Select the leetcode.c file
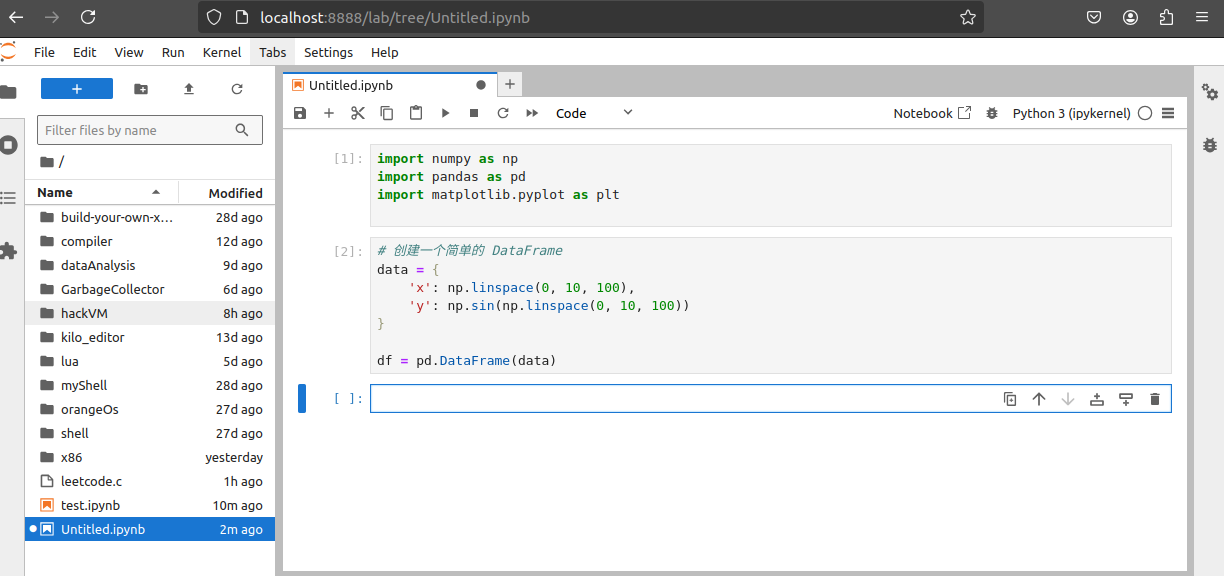This screenshot has width=1224, height=576. pyautogui.click(x=150, y=481)
